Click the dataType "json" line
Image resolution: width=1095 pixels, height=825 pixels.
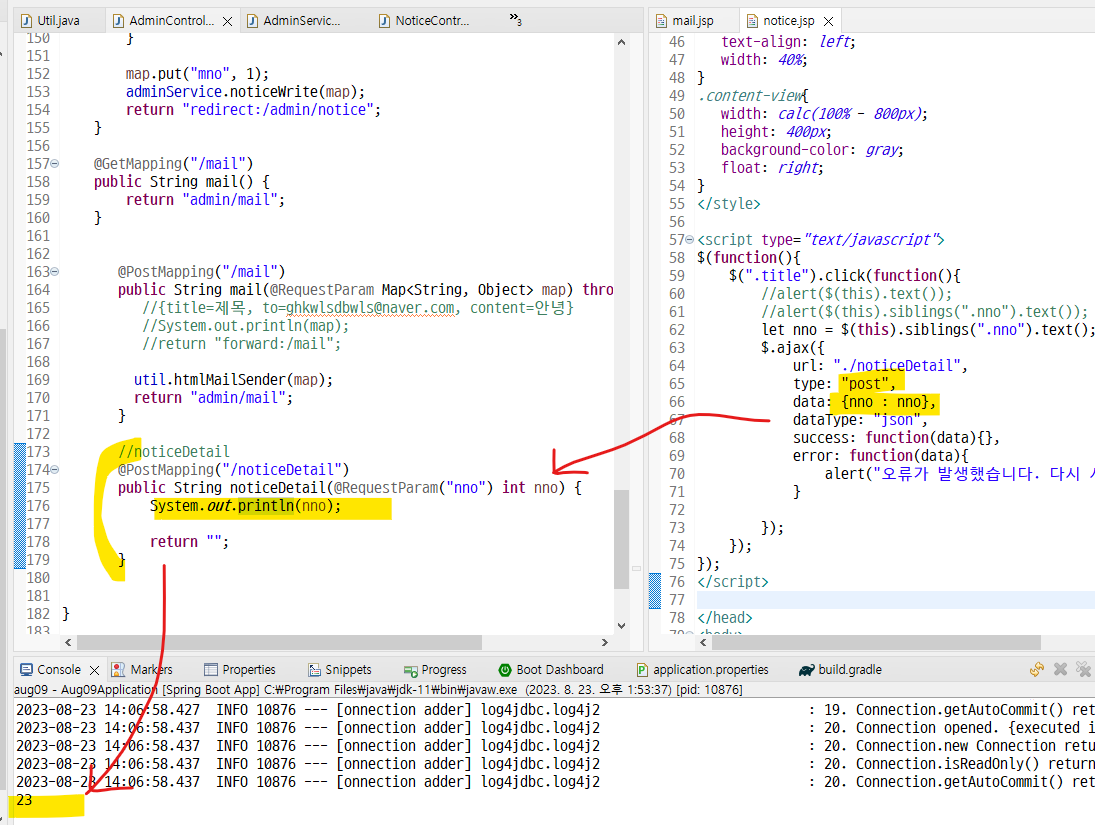point(860,420)
